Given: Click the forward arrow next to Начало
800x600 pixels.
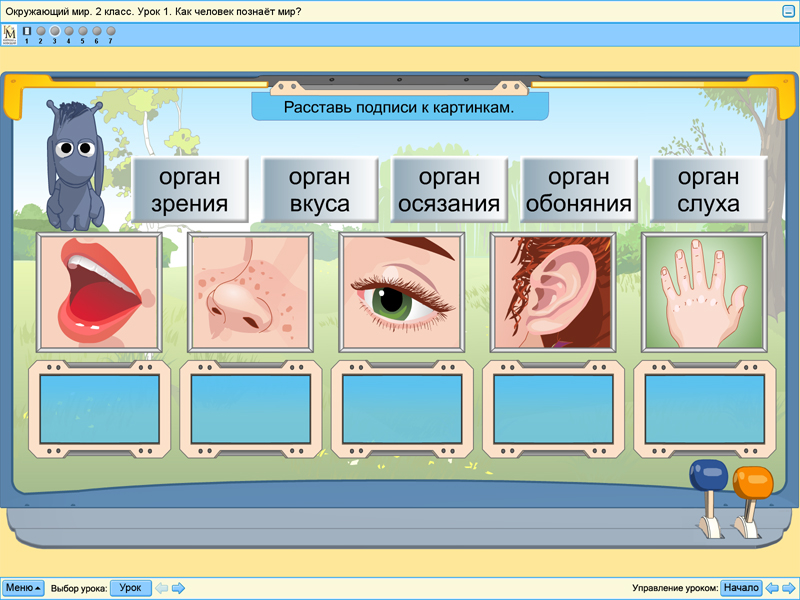Looking at the screenshot, I should tap(787, 587).
